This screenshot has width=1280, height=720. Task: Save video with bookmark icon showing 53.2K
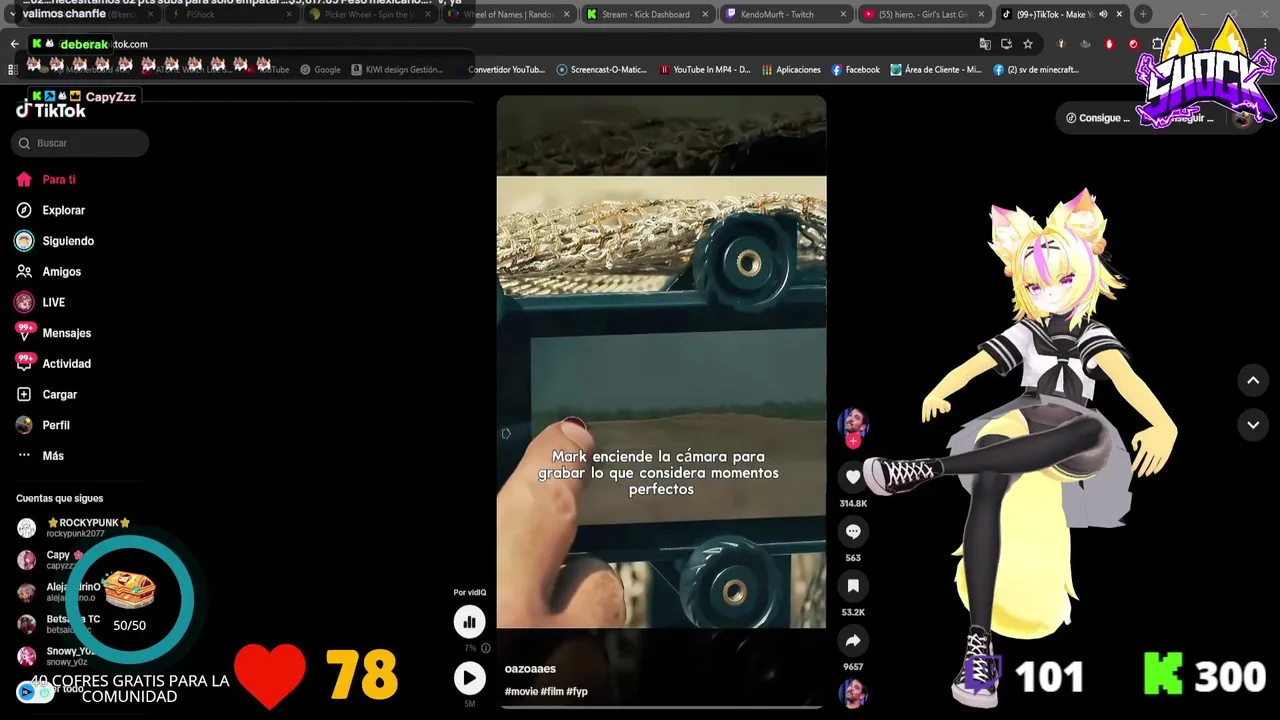(x=853, y=586)
